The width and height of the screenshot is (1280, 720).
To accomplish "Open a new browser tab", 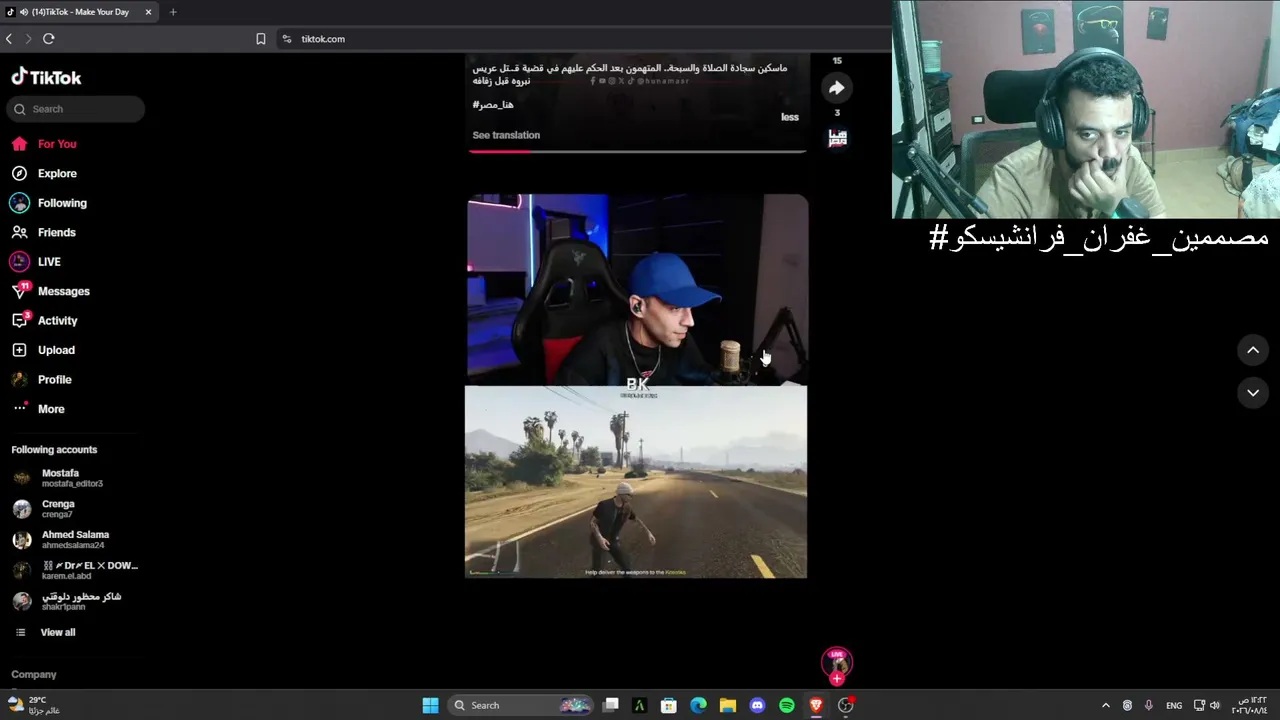I will click(173, 12).
